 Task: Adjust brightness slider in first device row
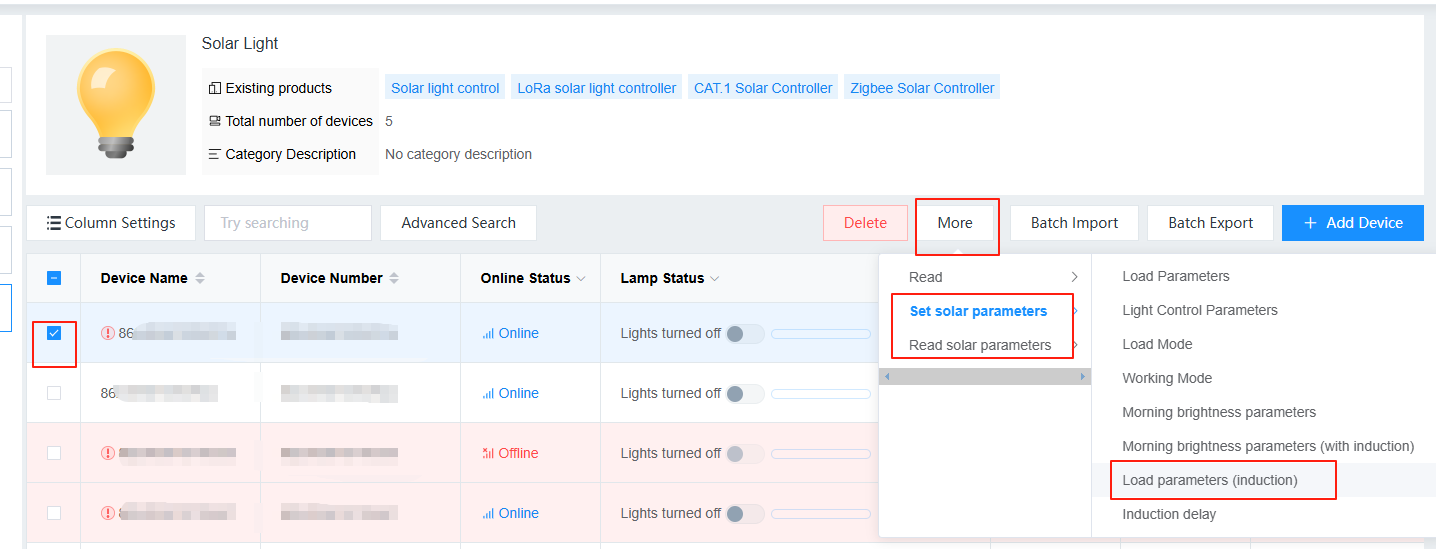(x=820, y=334)
